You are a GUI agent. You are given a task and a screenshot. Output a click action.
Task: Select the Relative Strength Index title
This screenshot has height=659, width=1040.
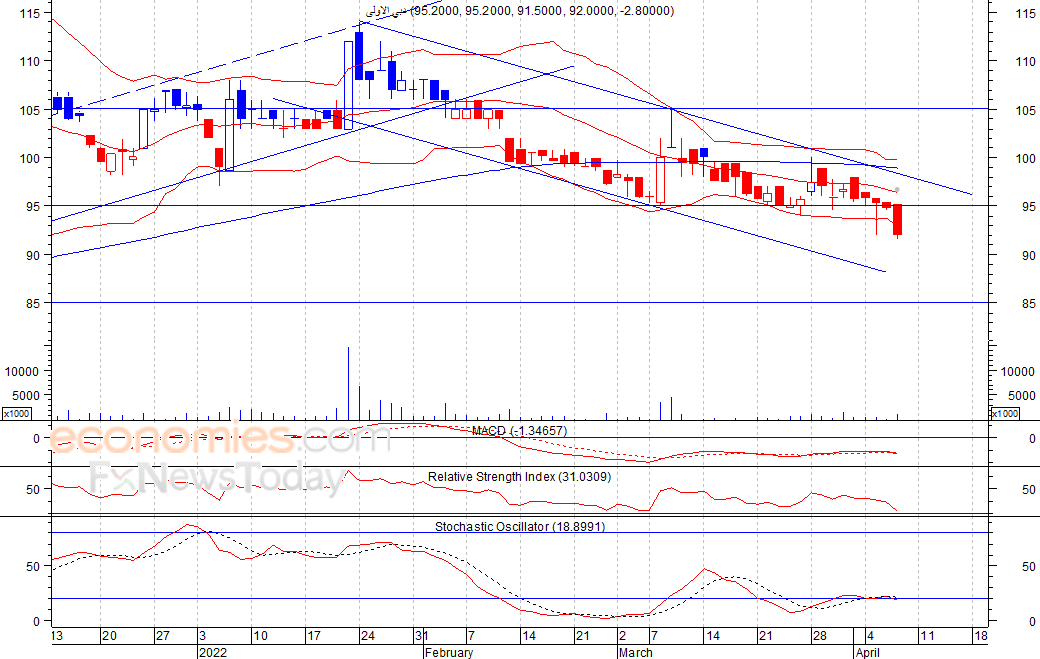pos(519,477)
